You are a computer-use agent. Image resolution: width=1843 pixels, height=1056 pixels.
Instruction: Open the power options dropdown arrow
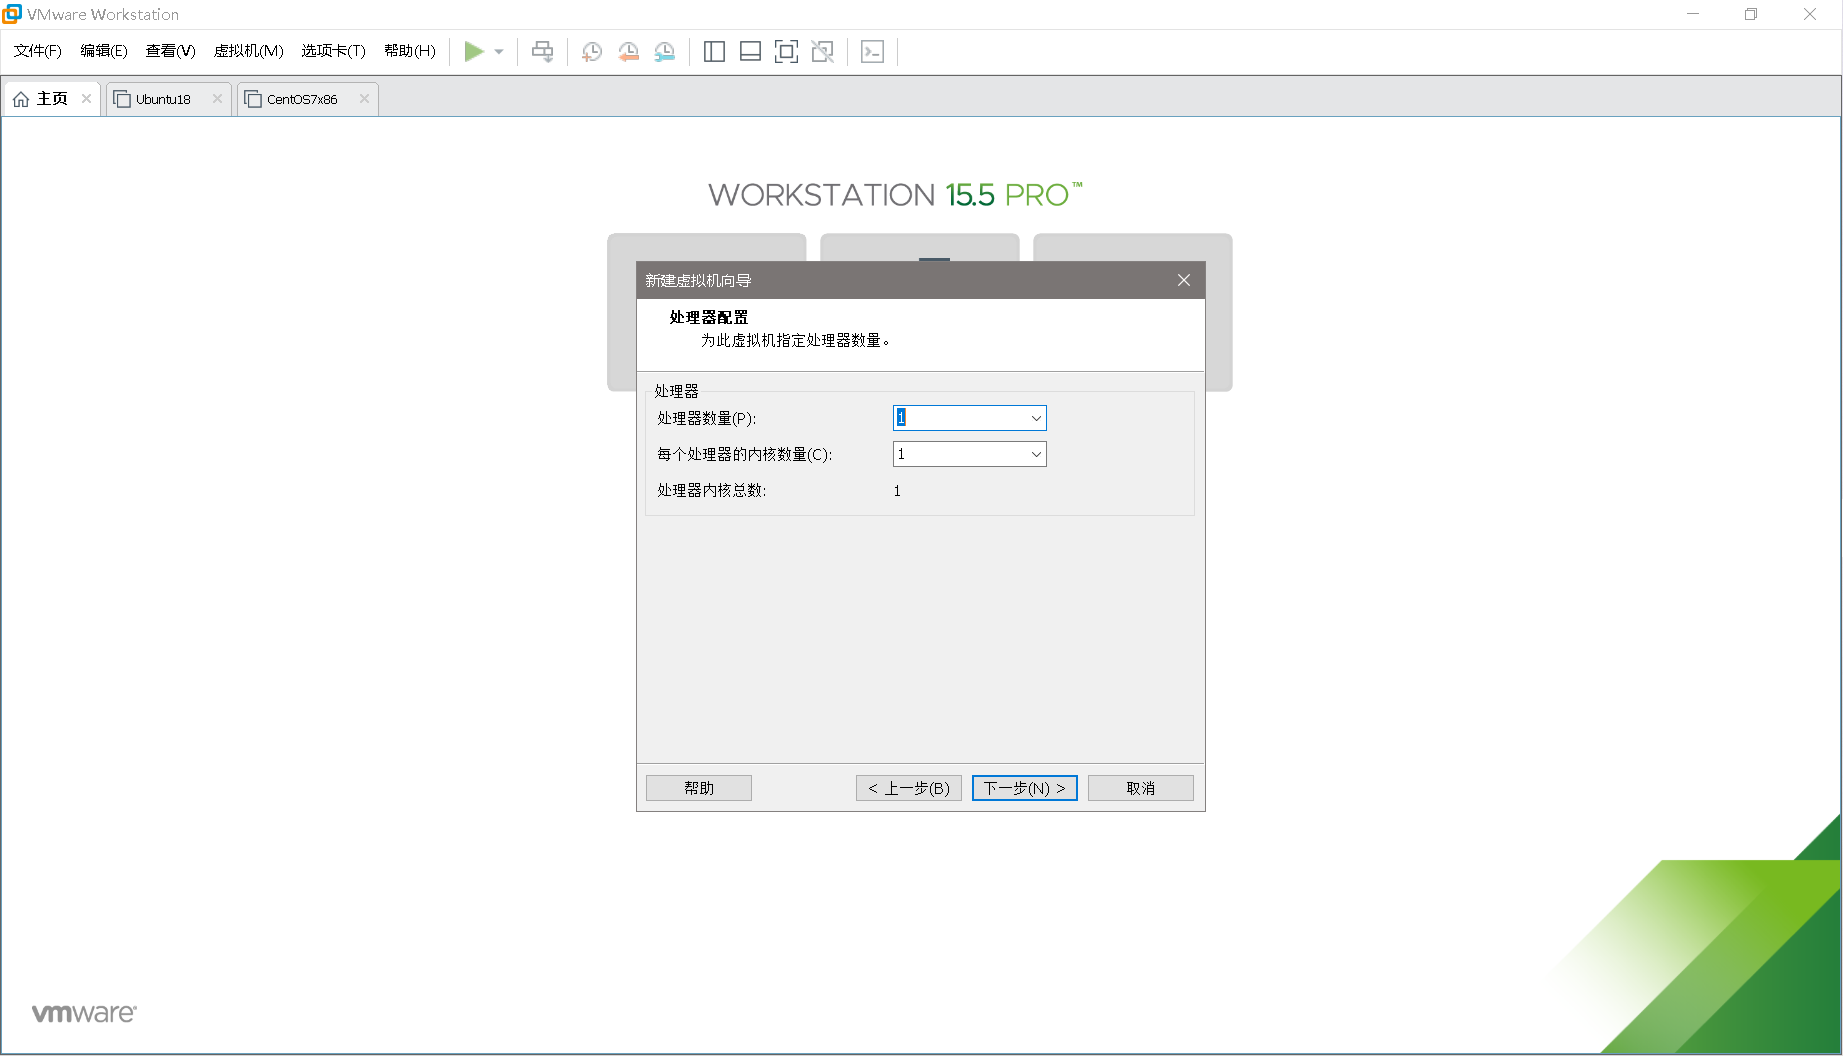coord(499,52)
